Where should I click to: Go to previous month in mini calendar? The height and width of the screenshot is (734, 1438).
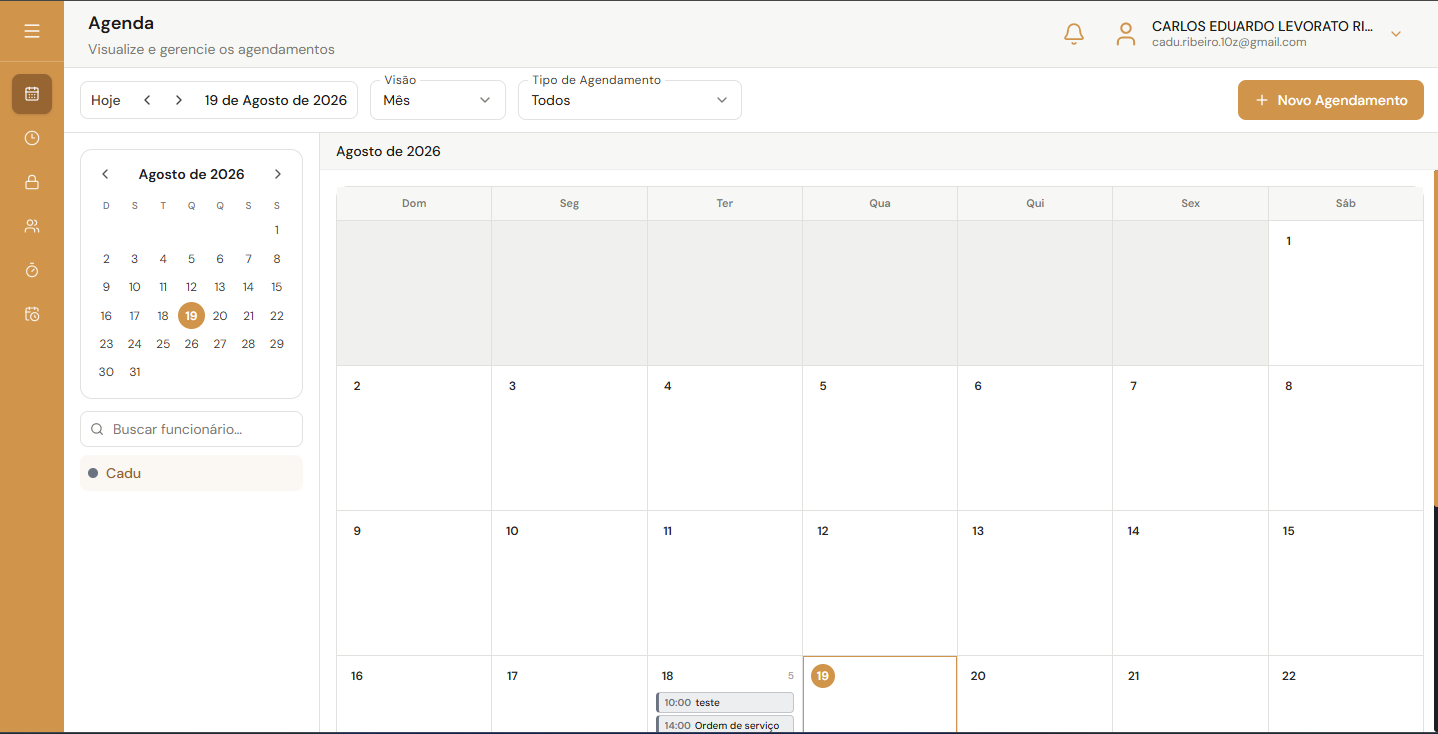tap(105, 174)
